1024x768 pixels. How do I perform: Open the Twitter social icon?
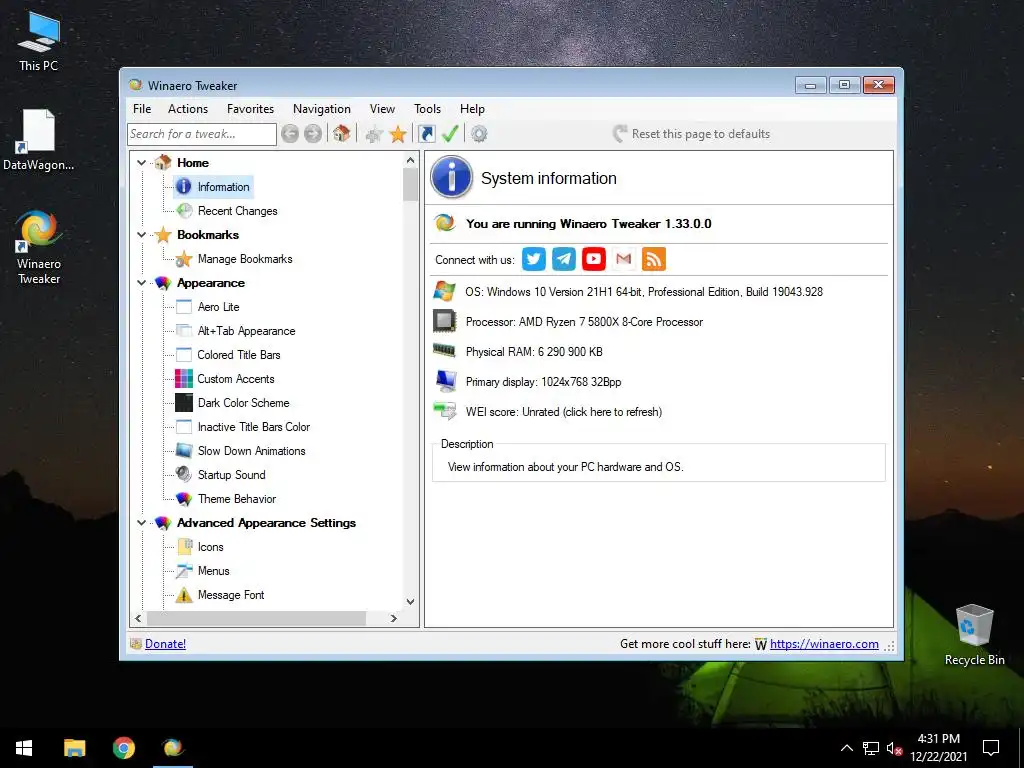pos(534,259)
